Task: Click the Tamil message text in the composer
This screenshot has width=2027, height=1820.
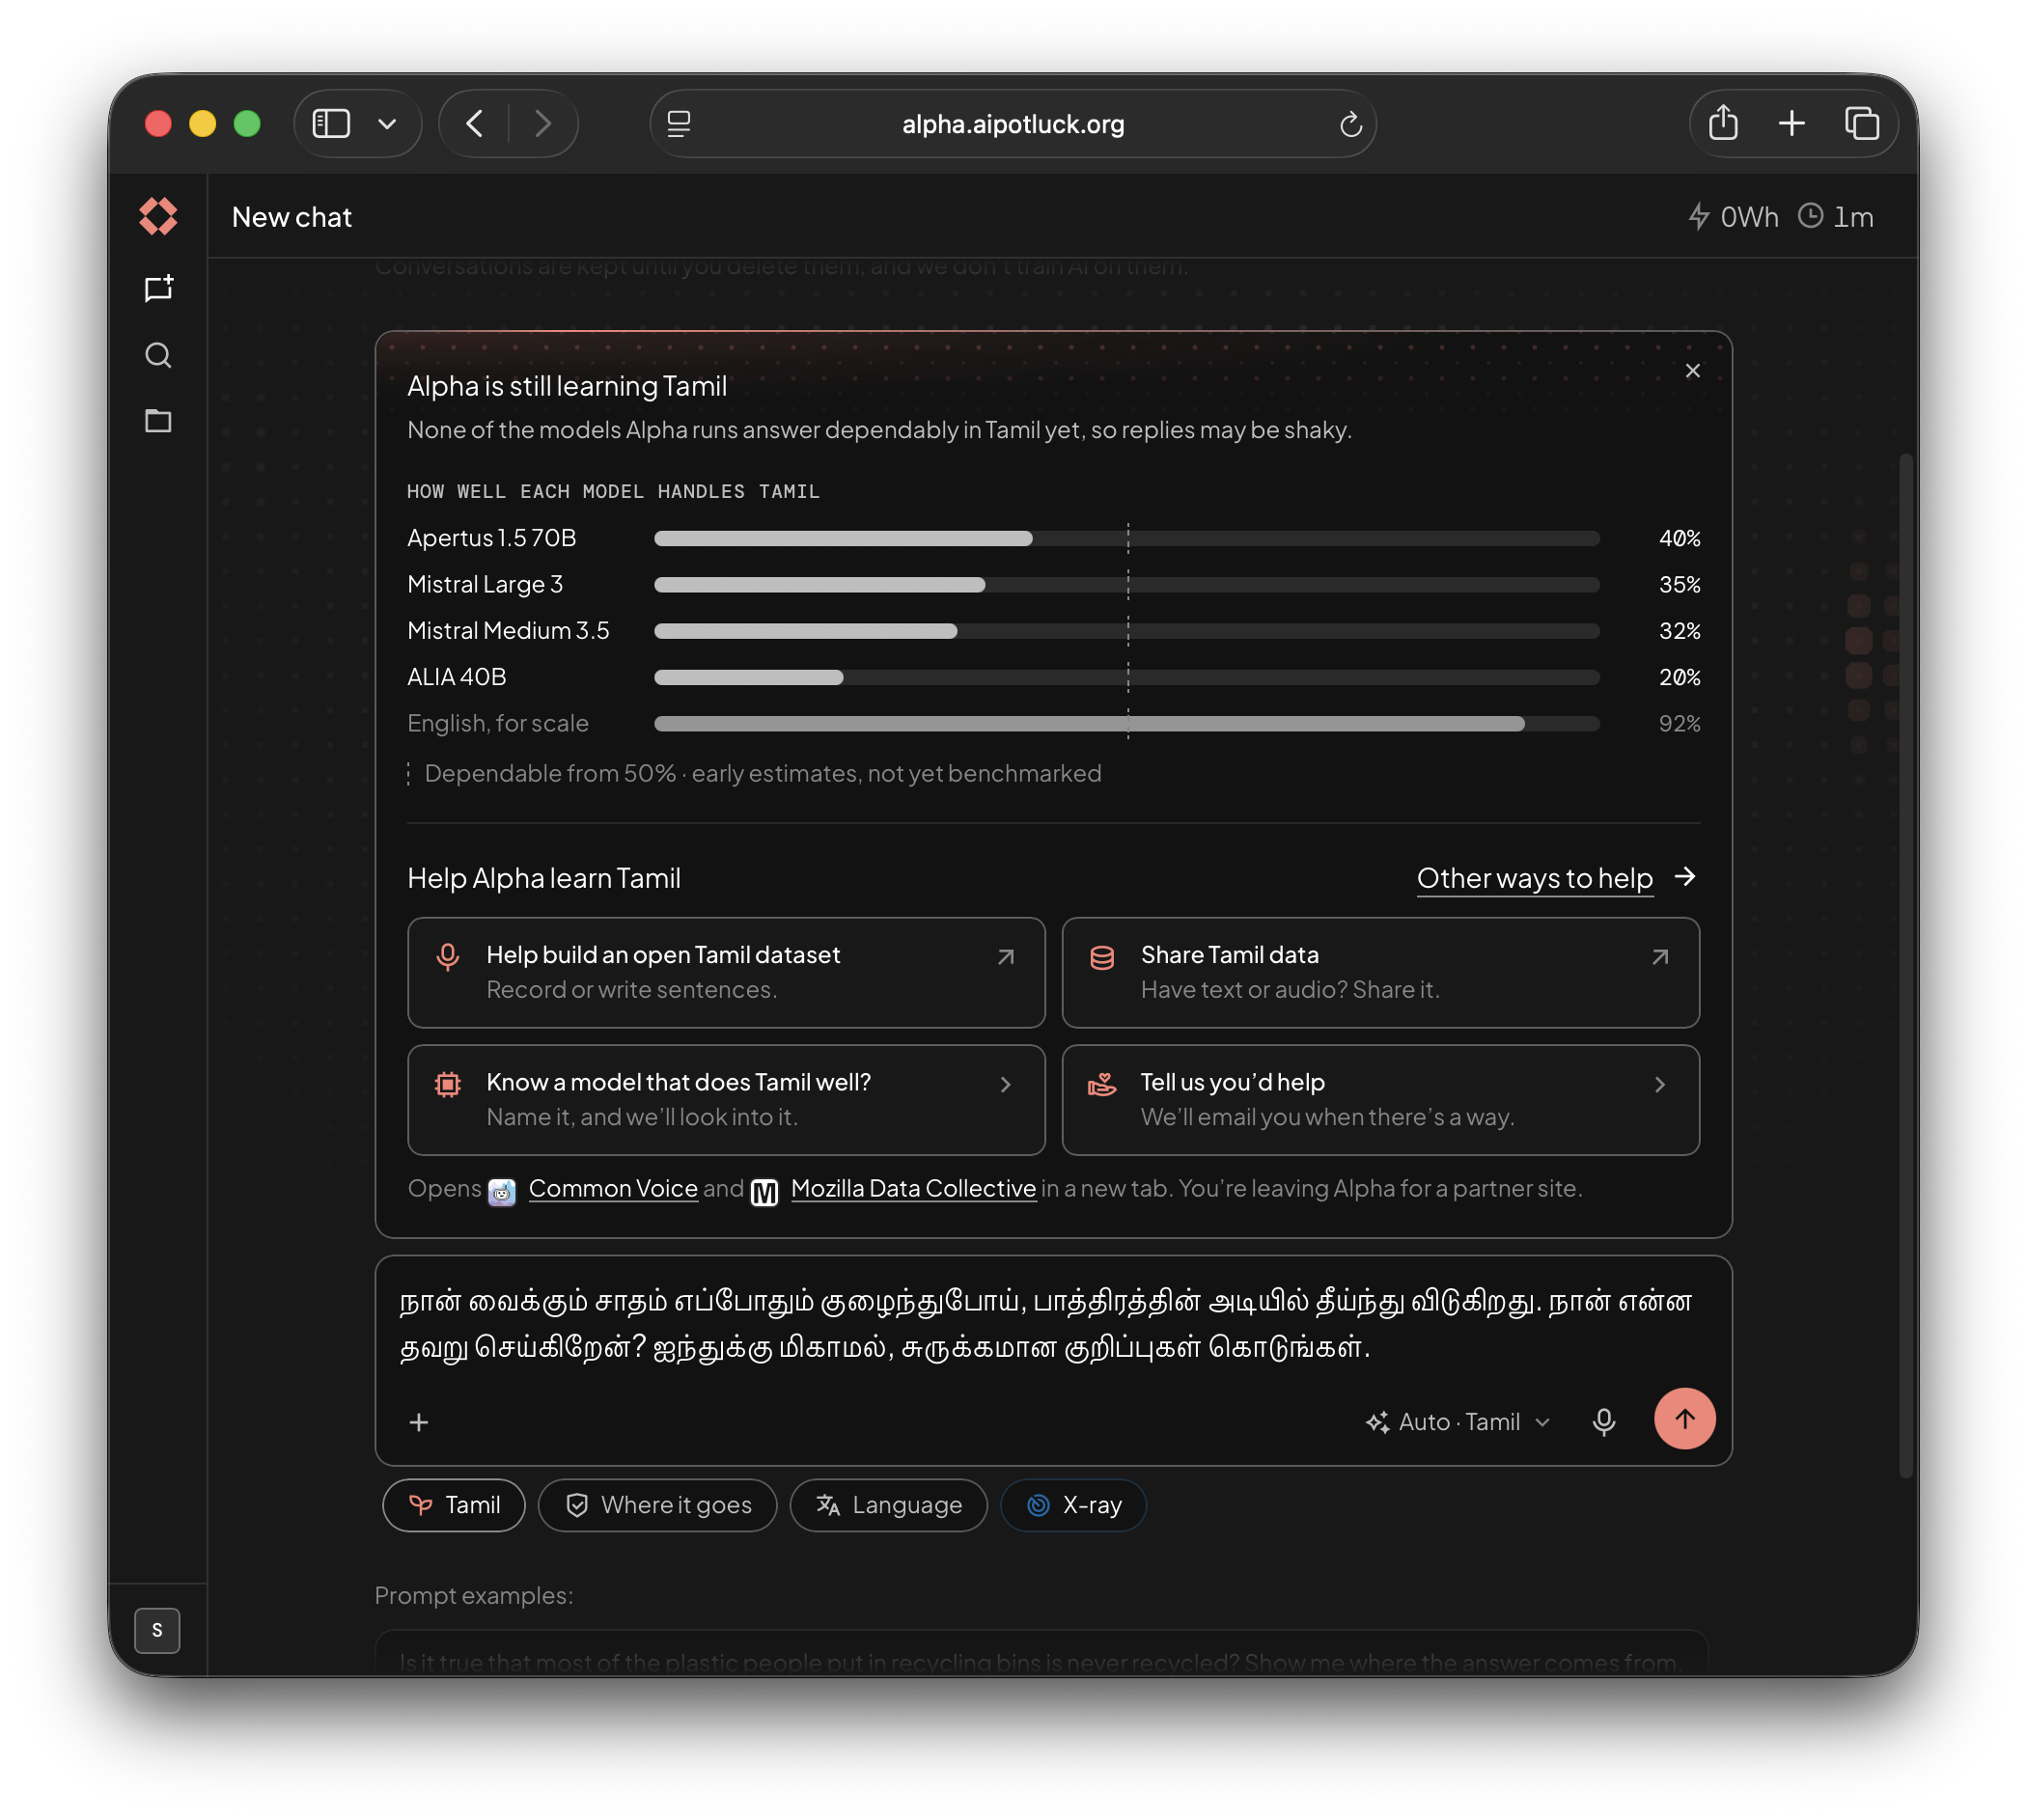Action: click(x=1046, y=1324)
